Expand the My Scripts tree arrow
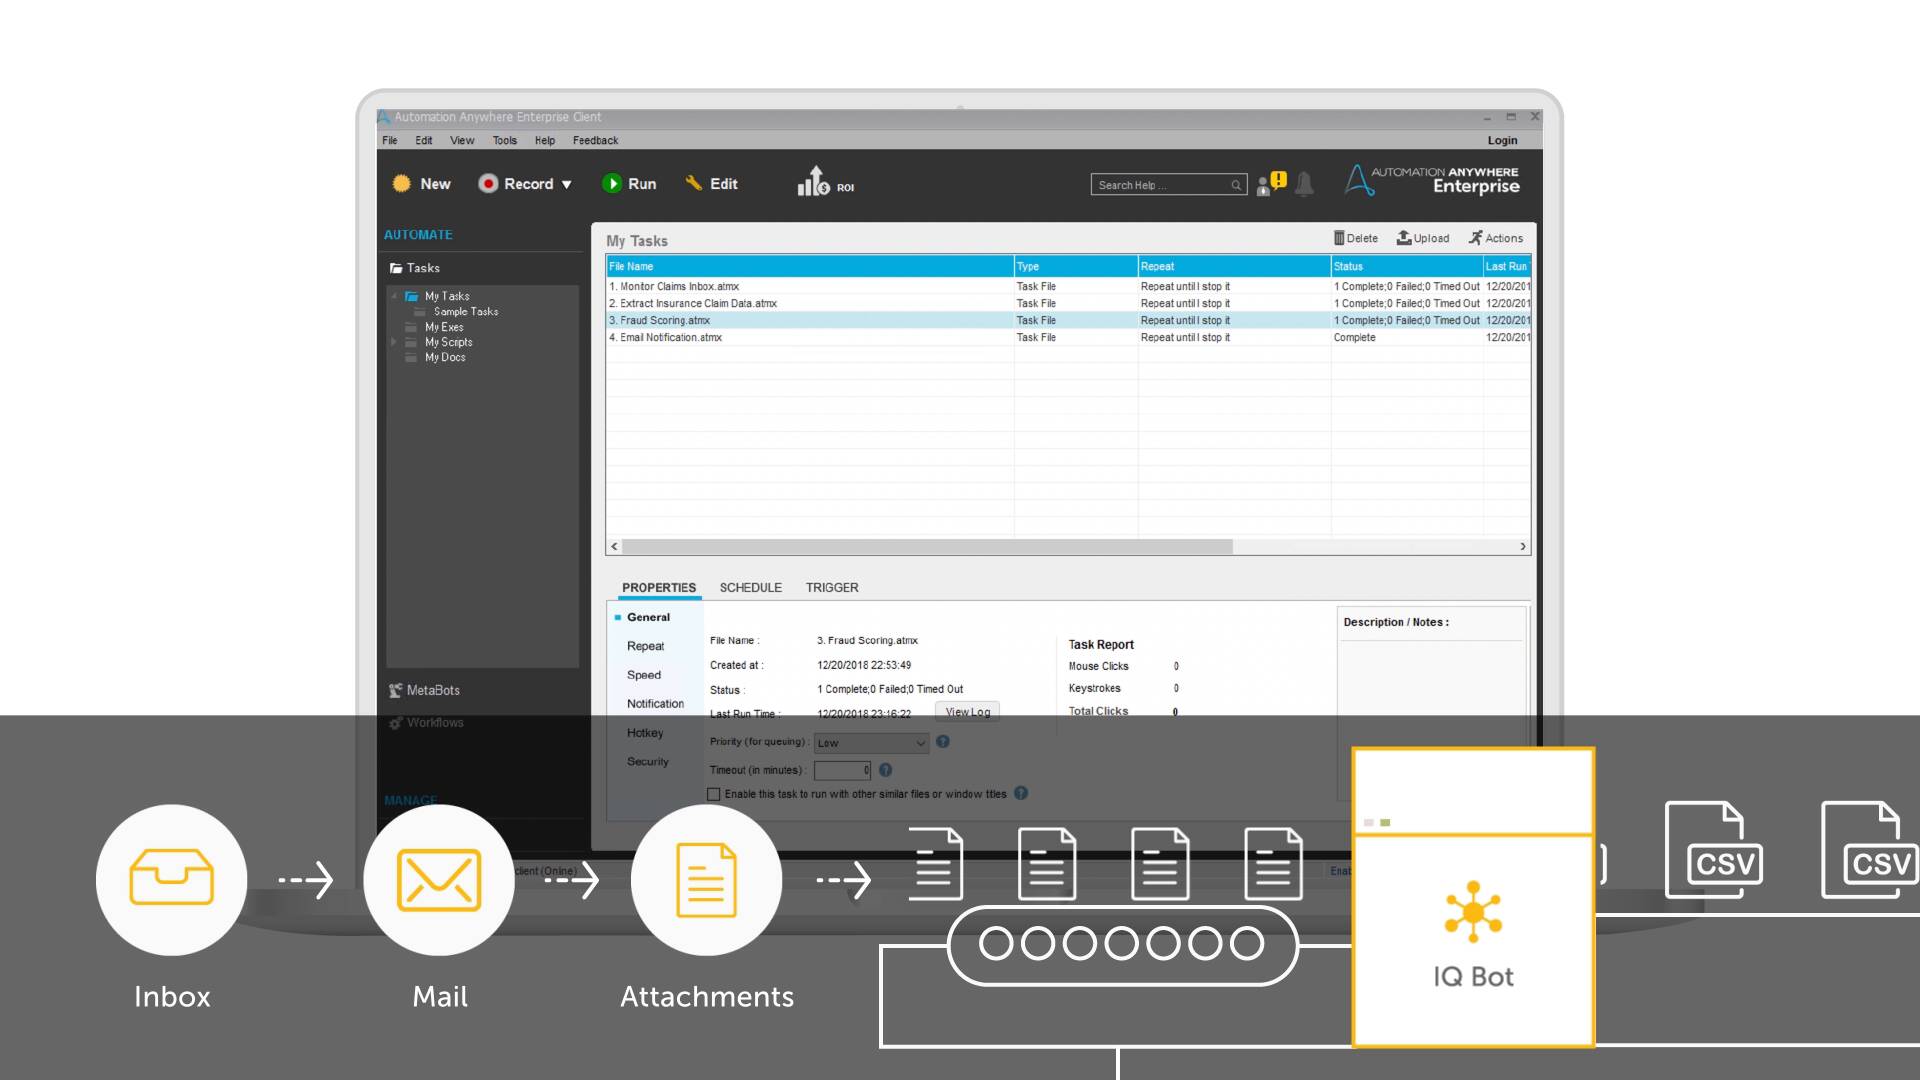This screenshot has width=1920, height=1080. [394, 342]
